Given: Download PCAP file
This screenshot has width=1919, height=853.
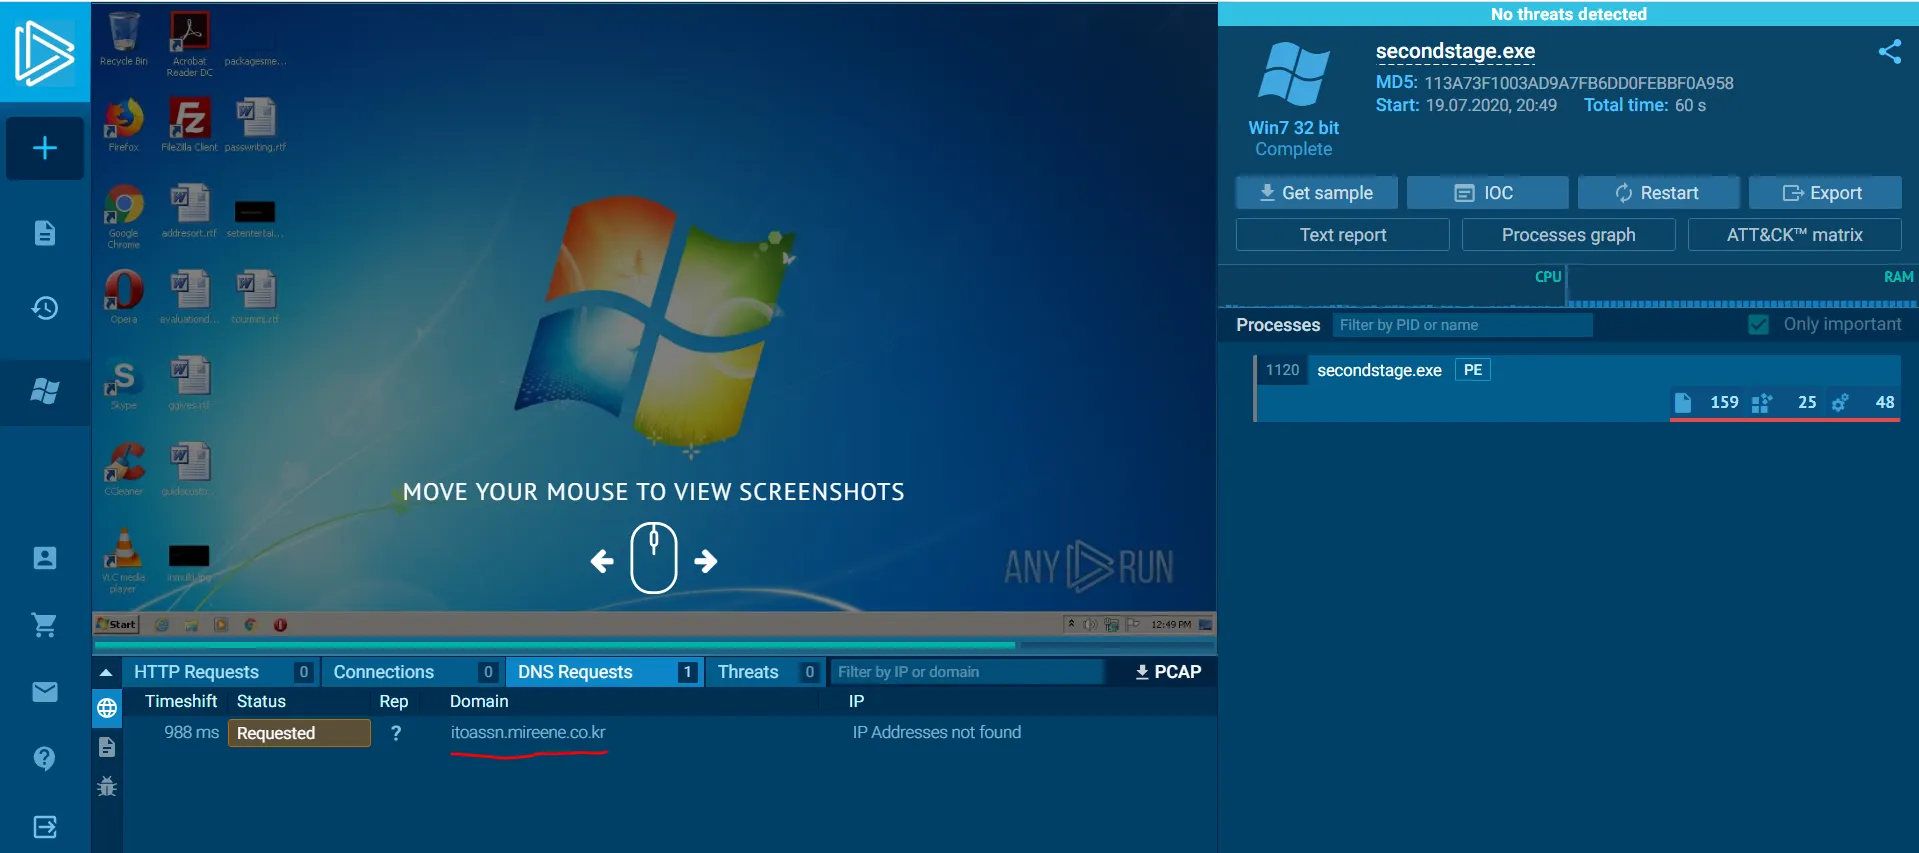Looking at the screenshot, I should pos(1168,672).
